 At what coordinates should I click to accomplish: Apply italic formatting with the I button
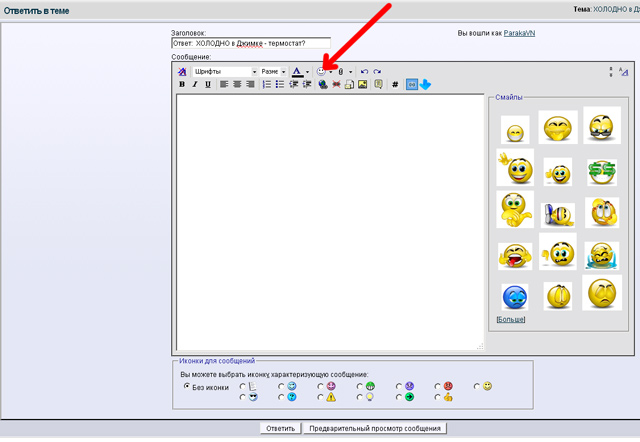(x=195, y=85)
